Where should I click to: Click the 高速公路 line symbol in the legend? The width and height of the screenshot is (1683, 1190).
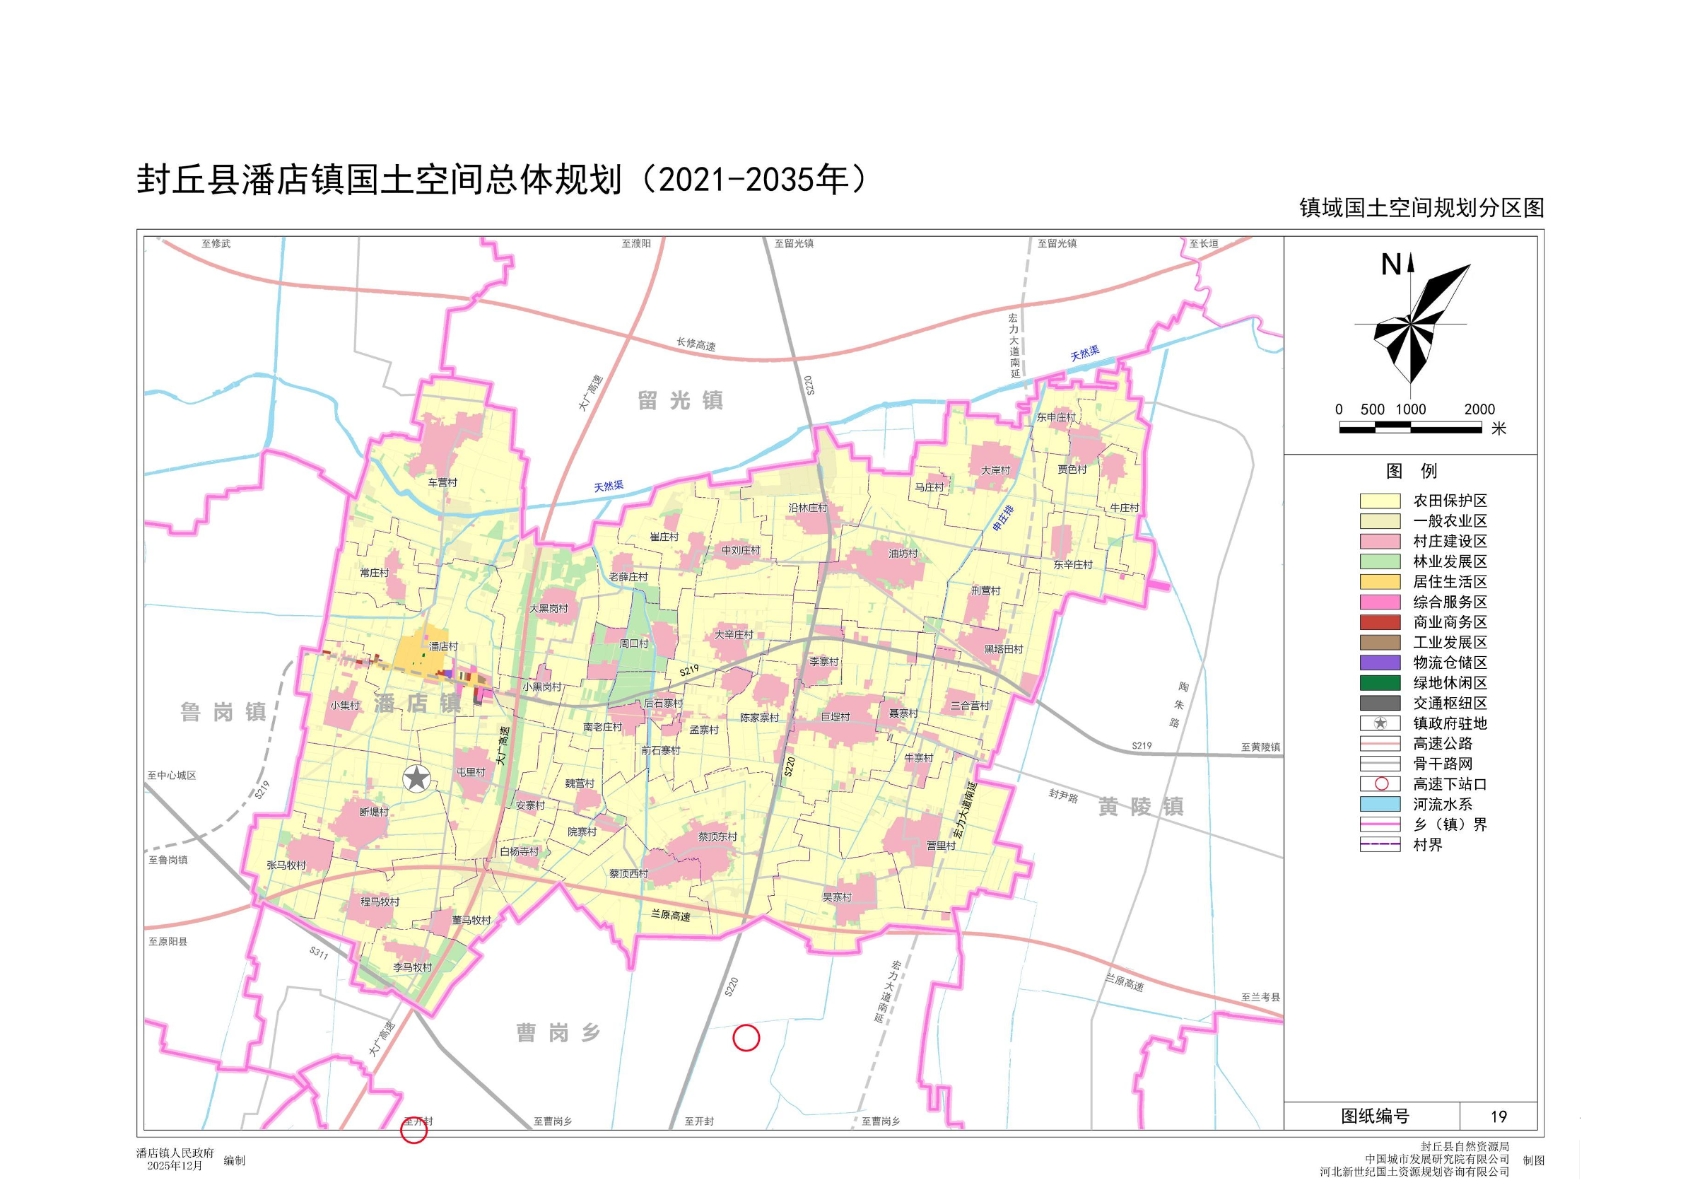pyautogui.click(x=1380, y=743)
